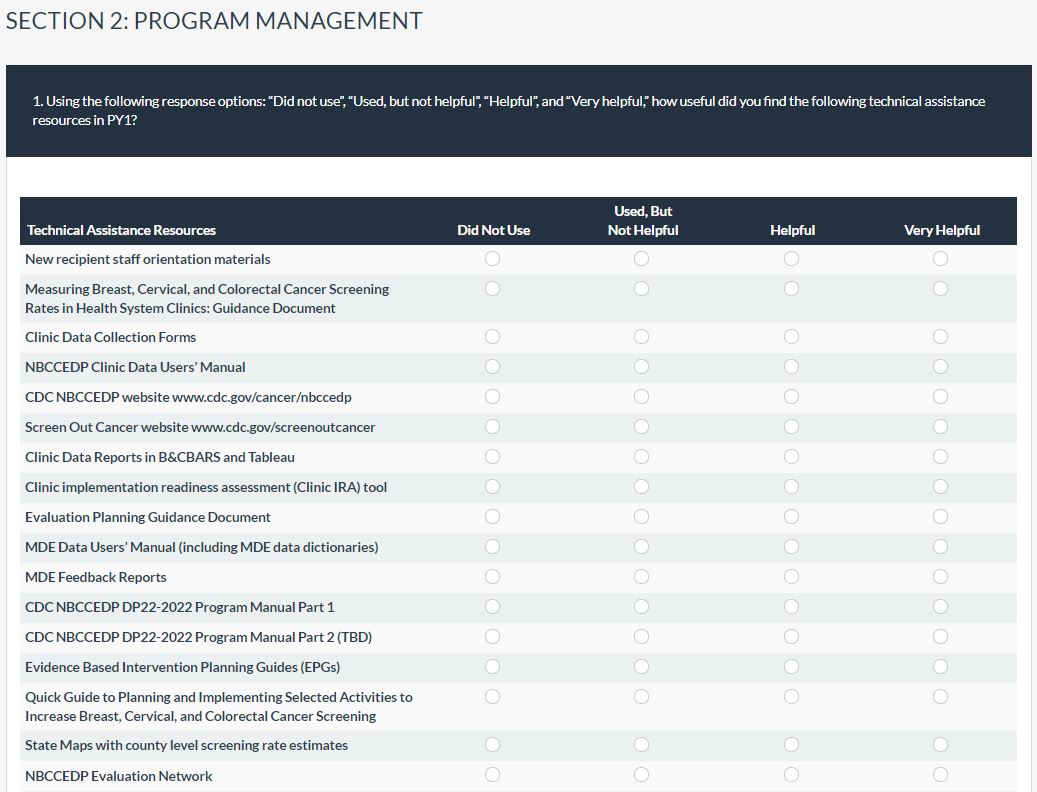This screenshot has width=1037, height=792.
Task: Rate Evaluation Planning Guidance Document as Helpful
Action: [x=791, y=517]
